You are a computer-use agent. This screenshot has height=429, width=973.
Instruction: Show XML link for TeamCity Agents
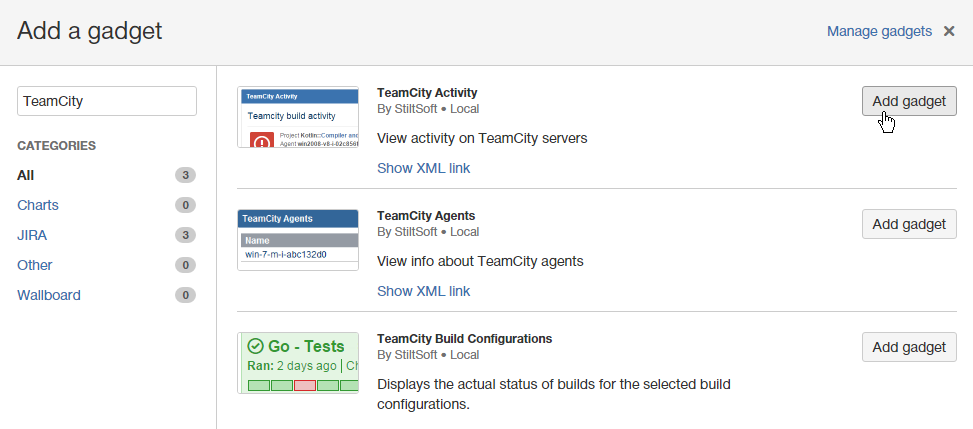tap(423, 291)
